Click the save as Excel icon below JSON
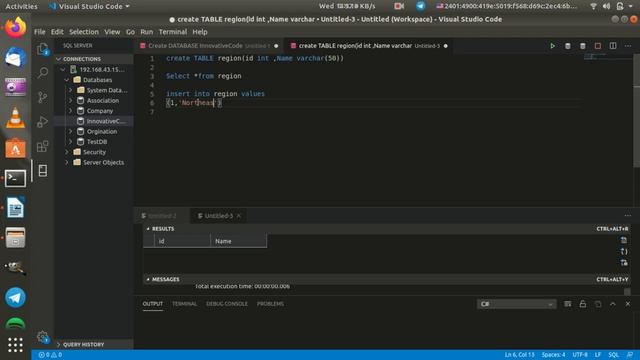The image size is (640, 360). tap(624, 262)
